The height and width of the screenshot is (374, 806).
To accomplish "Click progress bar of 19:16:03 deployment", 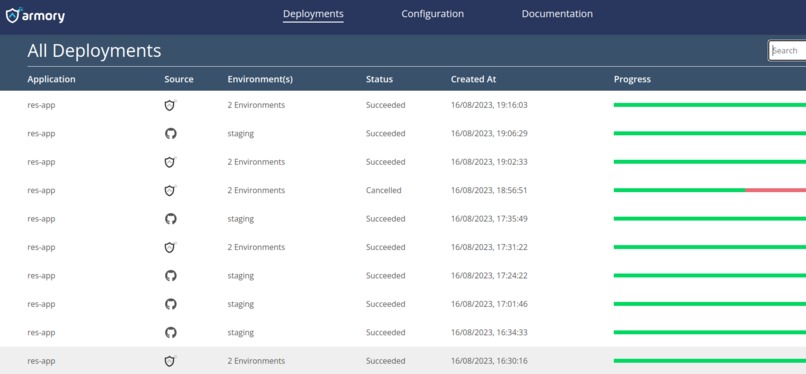I will (710, 105).
